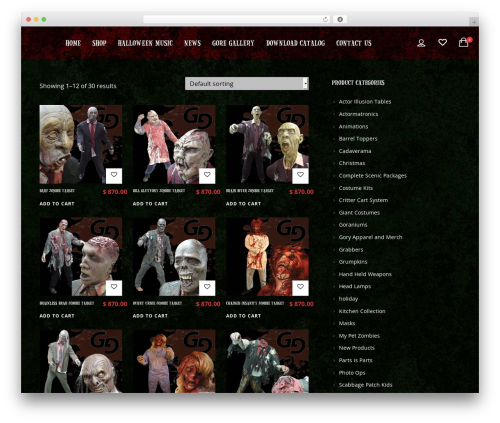500x423 pixels.
Task: Open the New Products category
Action: click(357, 348)
